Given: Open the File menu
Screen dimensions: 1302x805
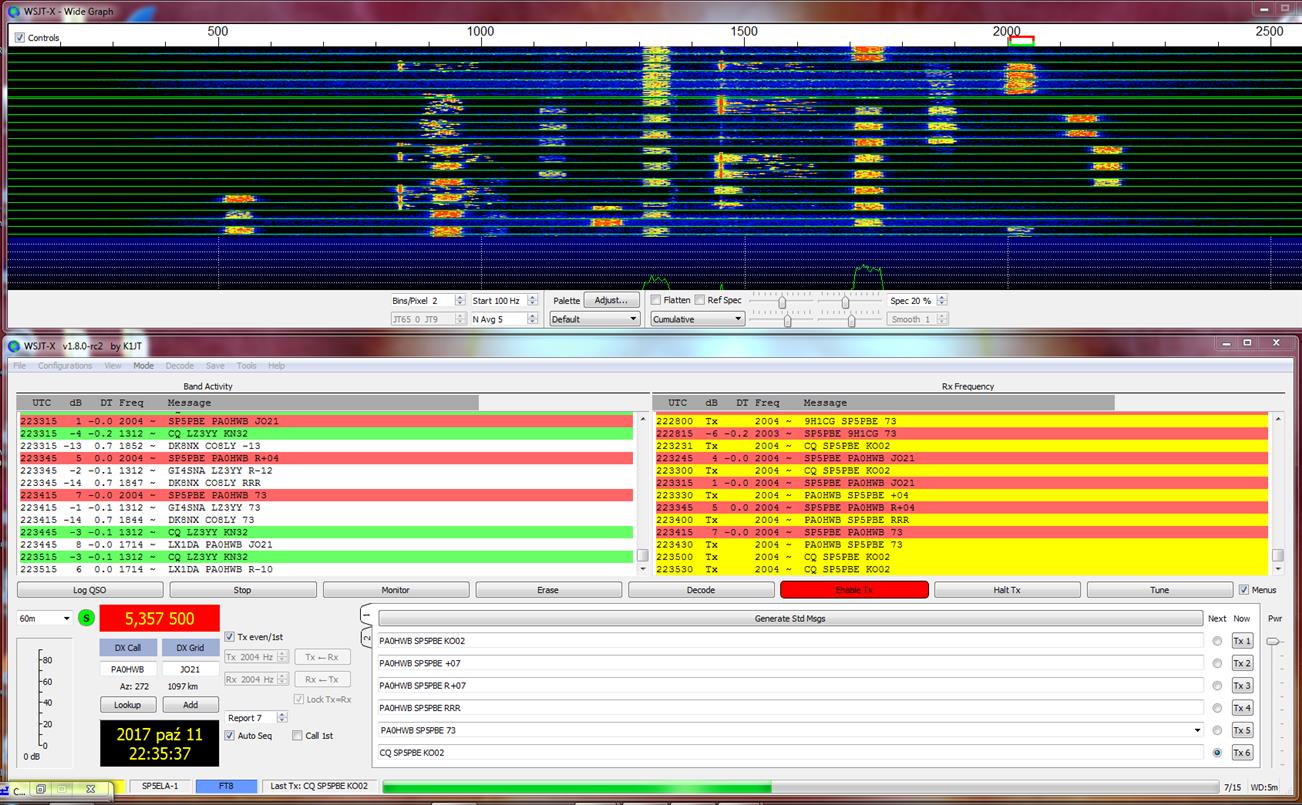Looking at the screenshot, I should 20,366.
